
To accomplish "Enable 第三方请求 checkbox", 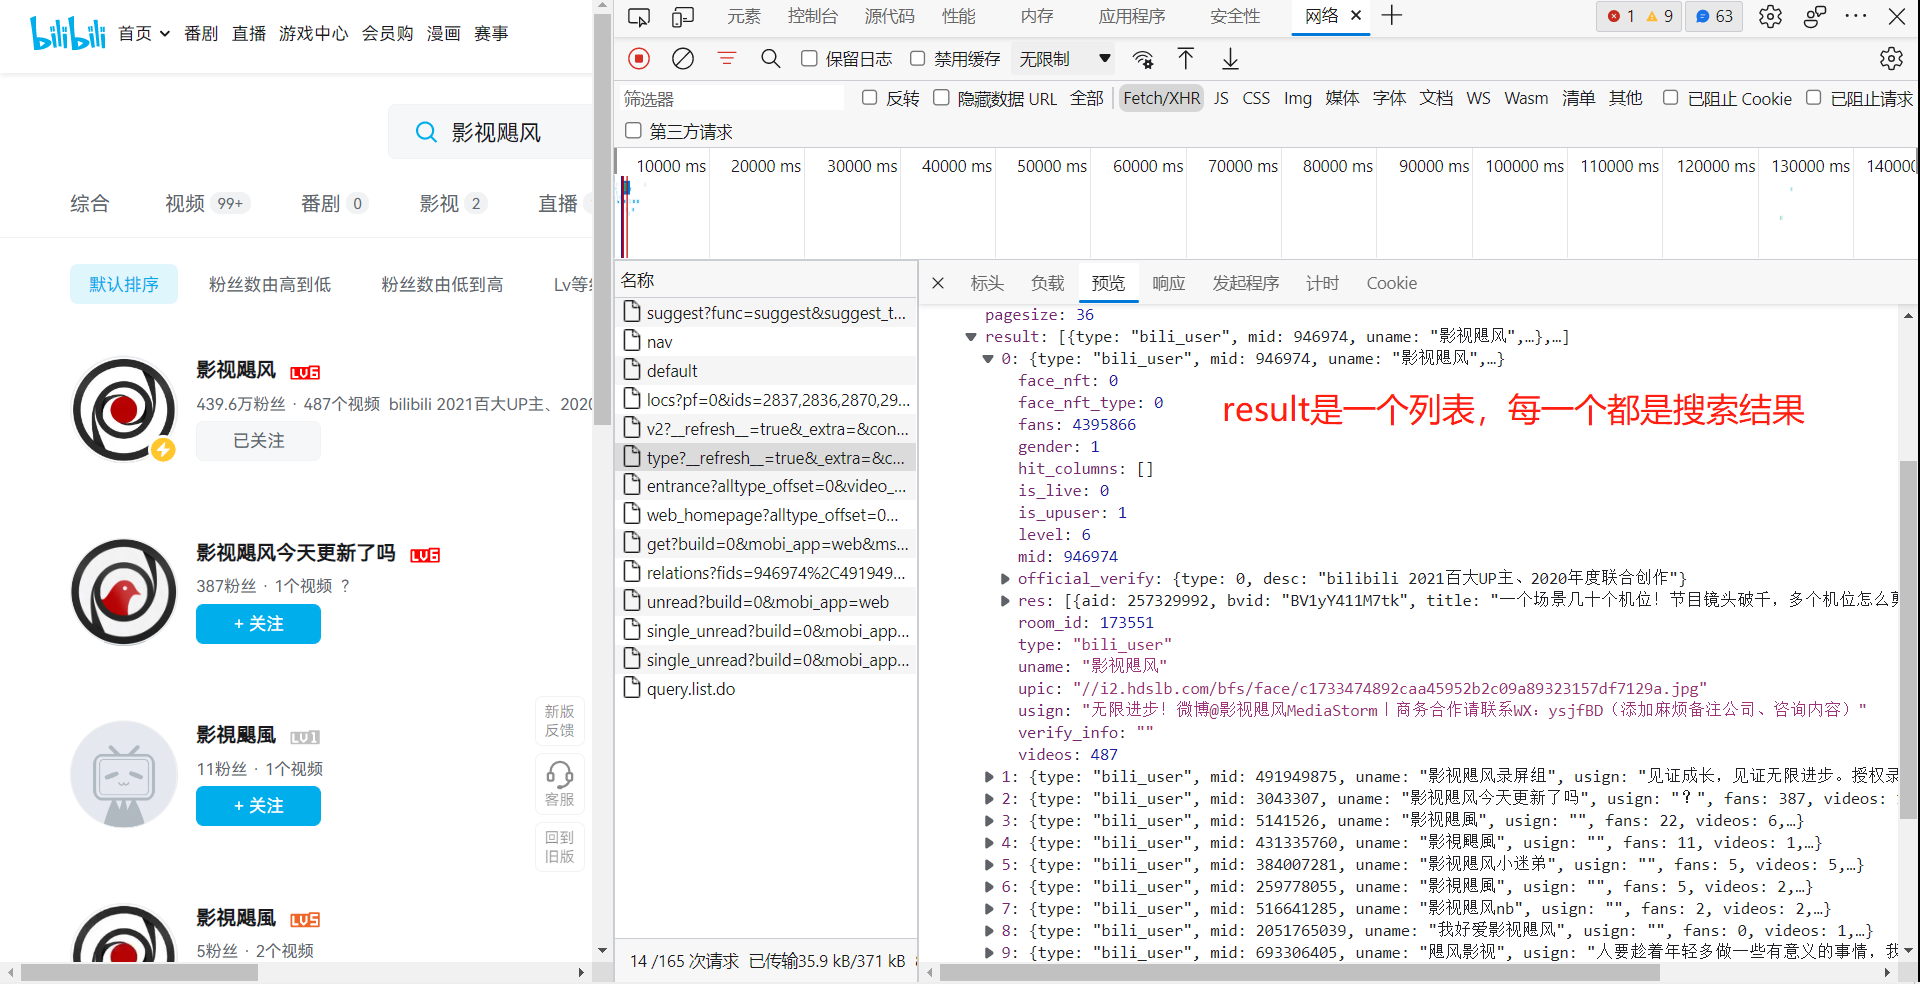I will point(633,131).
